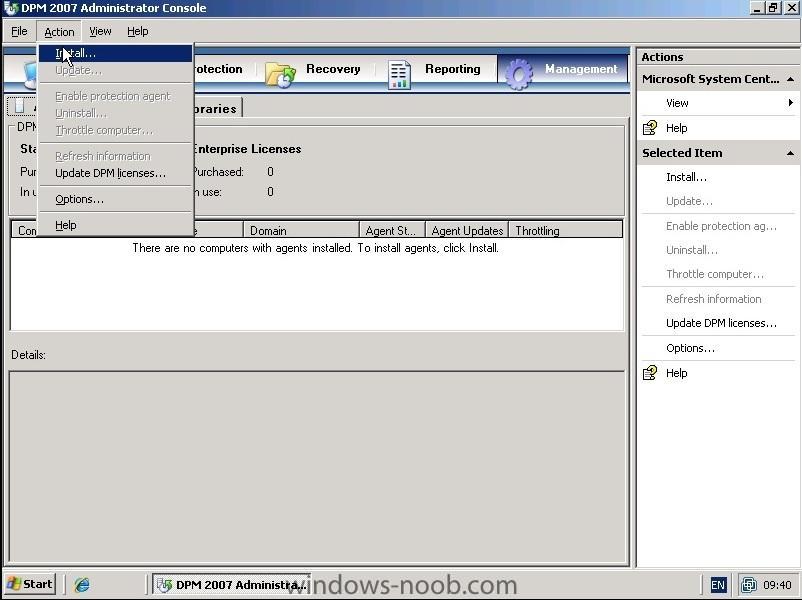Click the Help icon under Microsoft System Center
The image size is (802, 600).
click(x=650, y=128)
